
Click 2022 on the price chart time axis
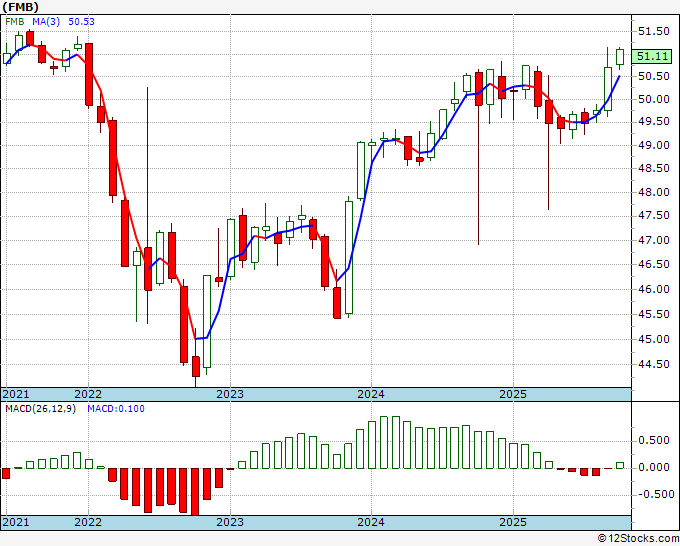(x=88, y=394)
